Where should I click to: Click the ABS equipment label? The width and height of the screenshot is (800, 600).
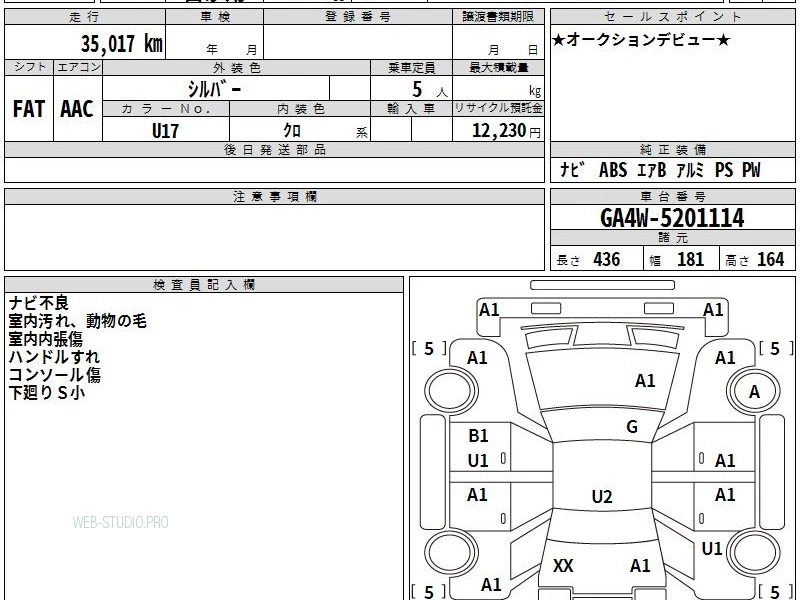pyautogui.click(x=613, y=170)
